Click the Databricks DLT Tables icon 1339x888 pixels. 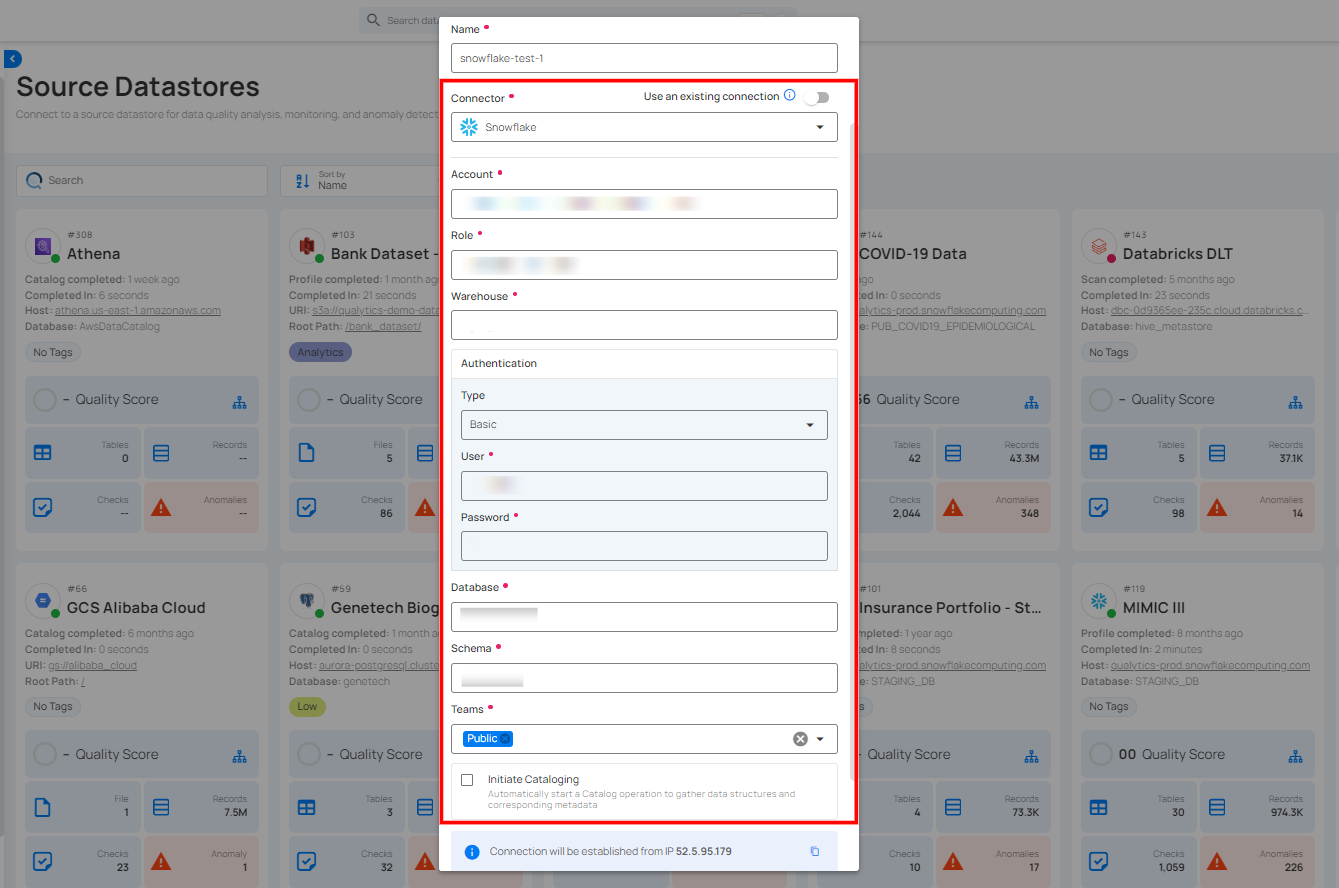coord(1098,453)
